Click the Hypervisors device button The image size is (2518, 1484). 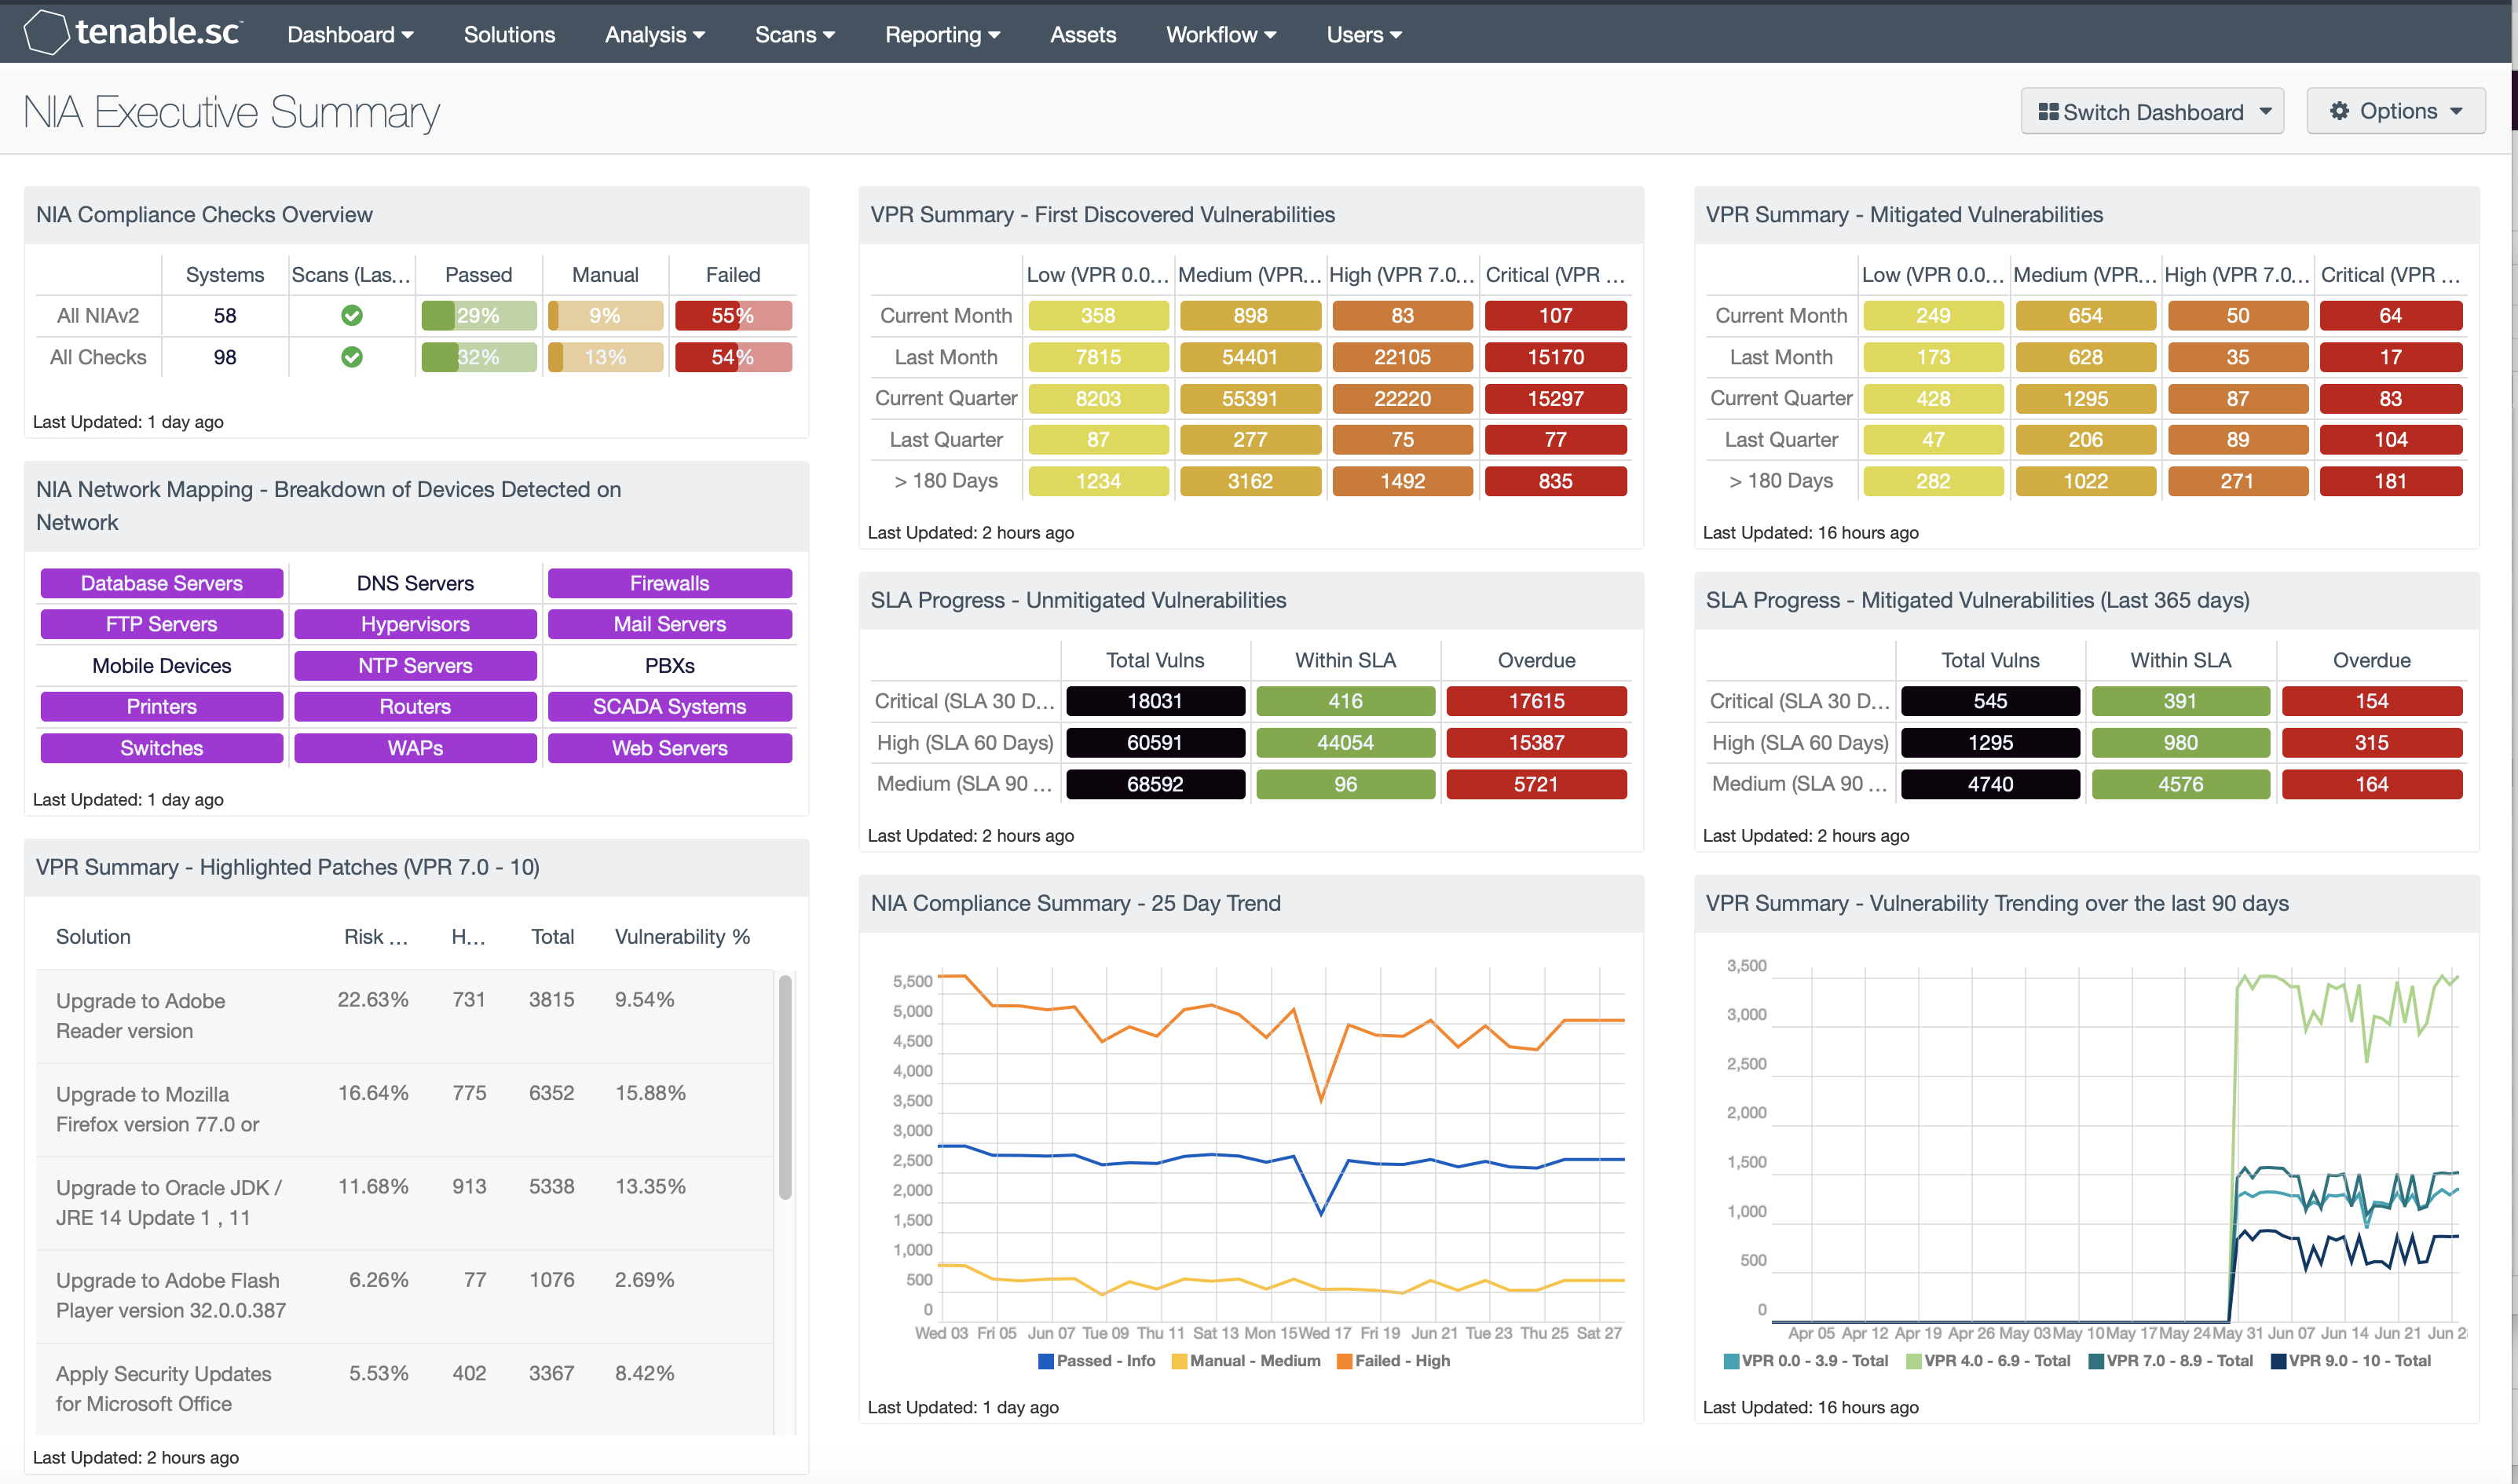(x=415, y=624)
